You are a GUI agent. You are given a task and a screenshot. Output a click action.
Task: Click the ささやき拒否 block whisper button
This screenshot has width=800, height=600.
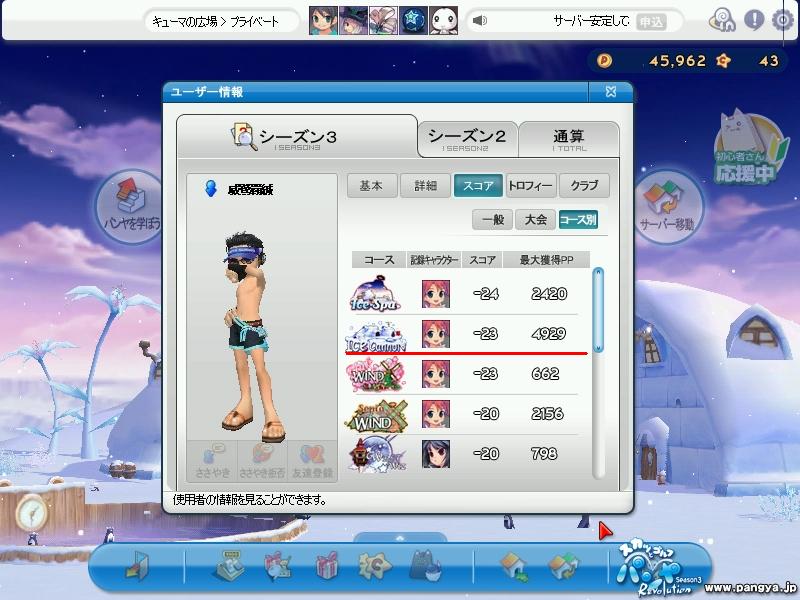[x=262, y=461]
